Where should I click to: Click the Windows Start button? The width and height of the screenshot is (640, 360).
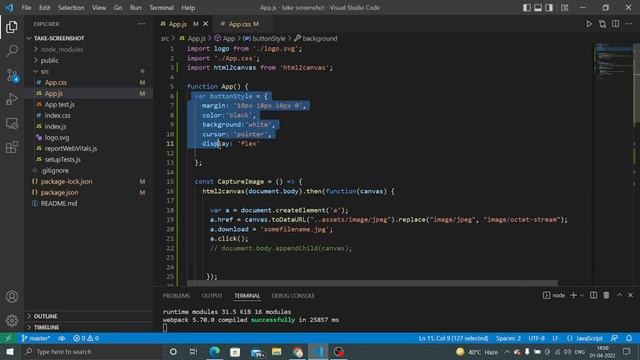click(10, 351)
